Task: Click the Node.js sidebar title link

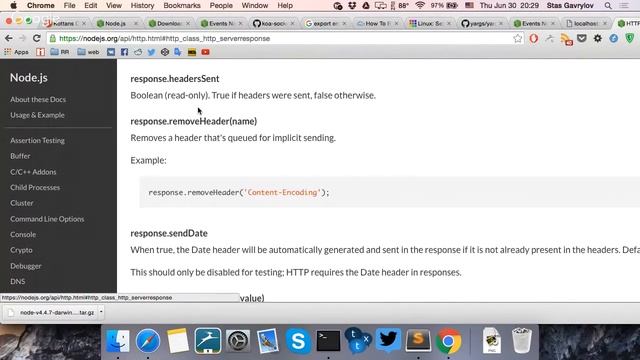Action: [29, 78]
